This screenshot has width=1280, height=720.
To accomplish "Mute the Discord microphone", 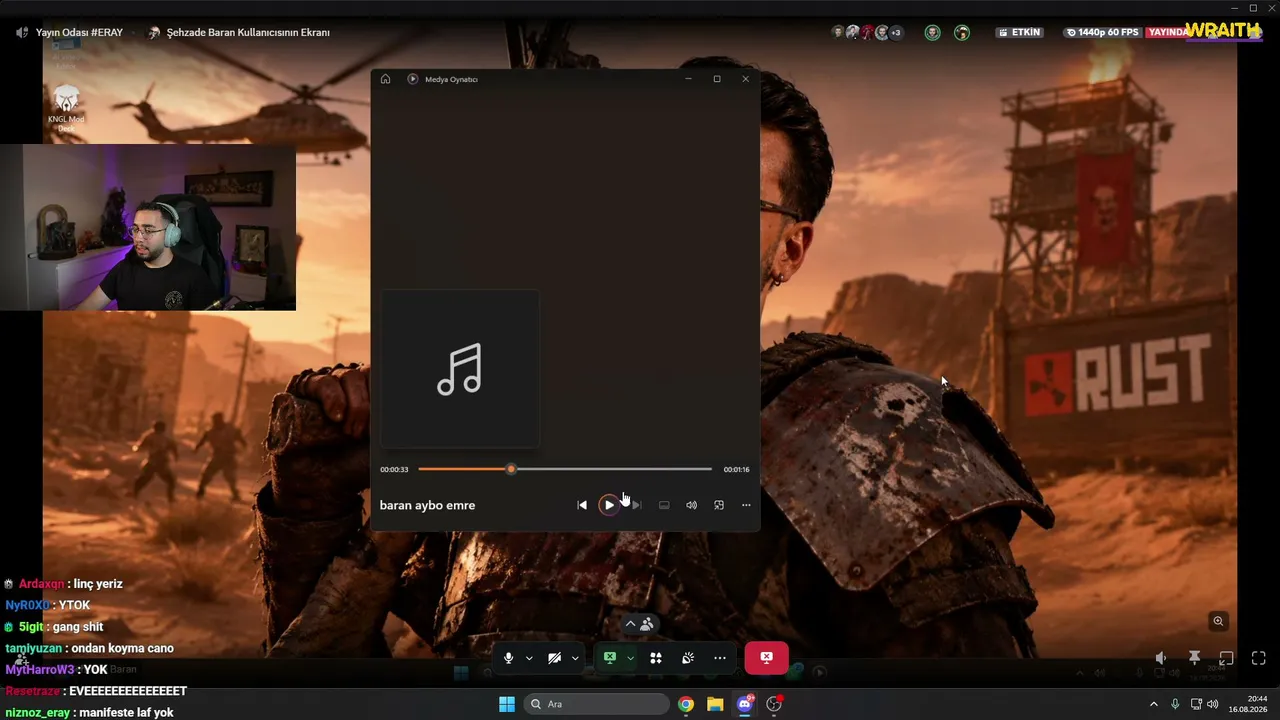I will [x=508, y=658].
